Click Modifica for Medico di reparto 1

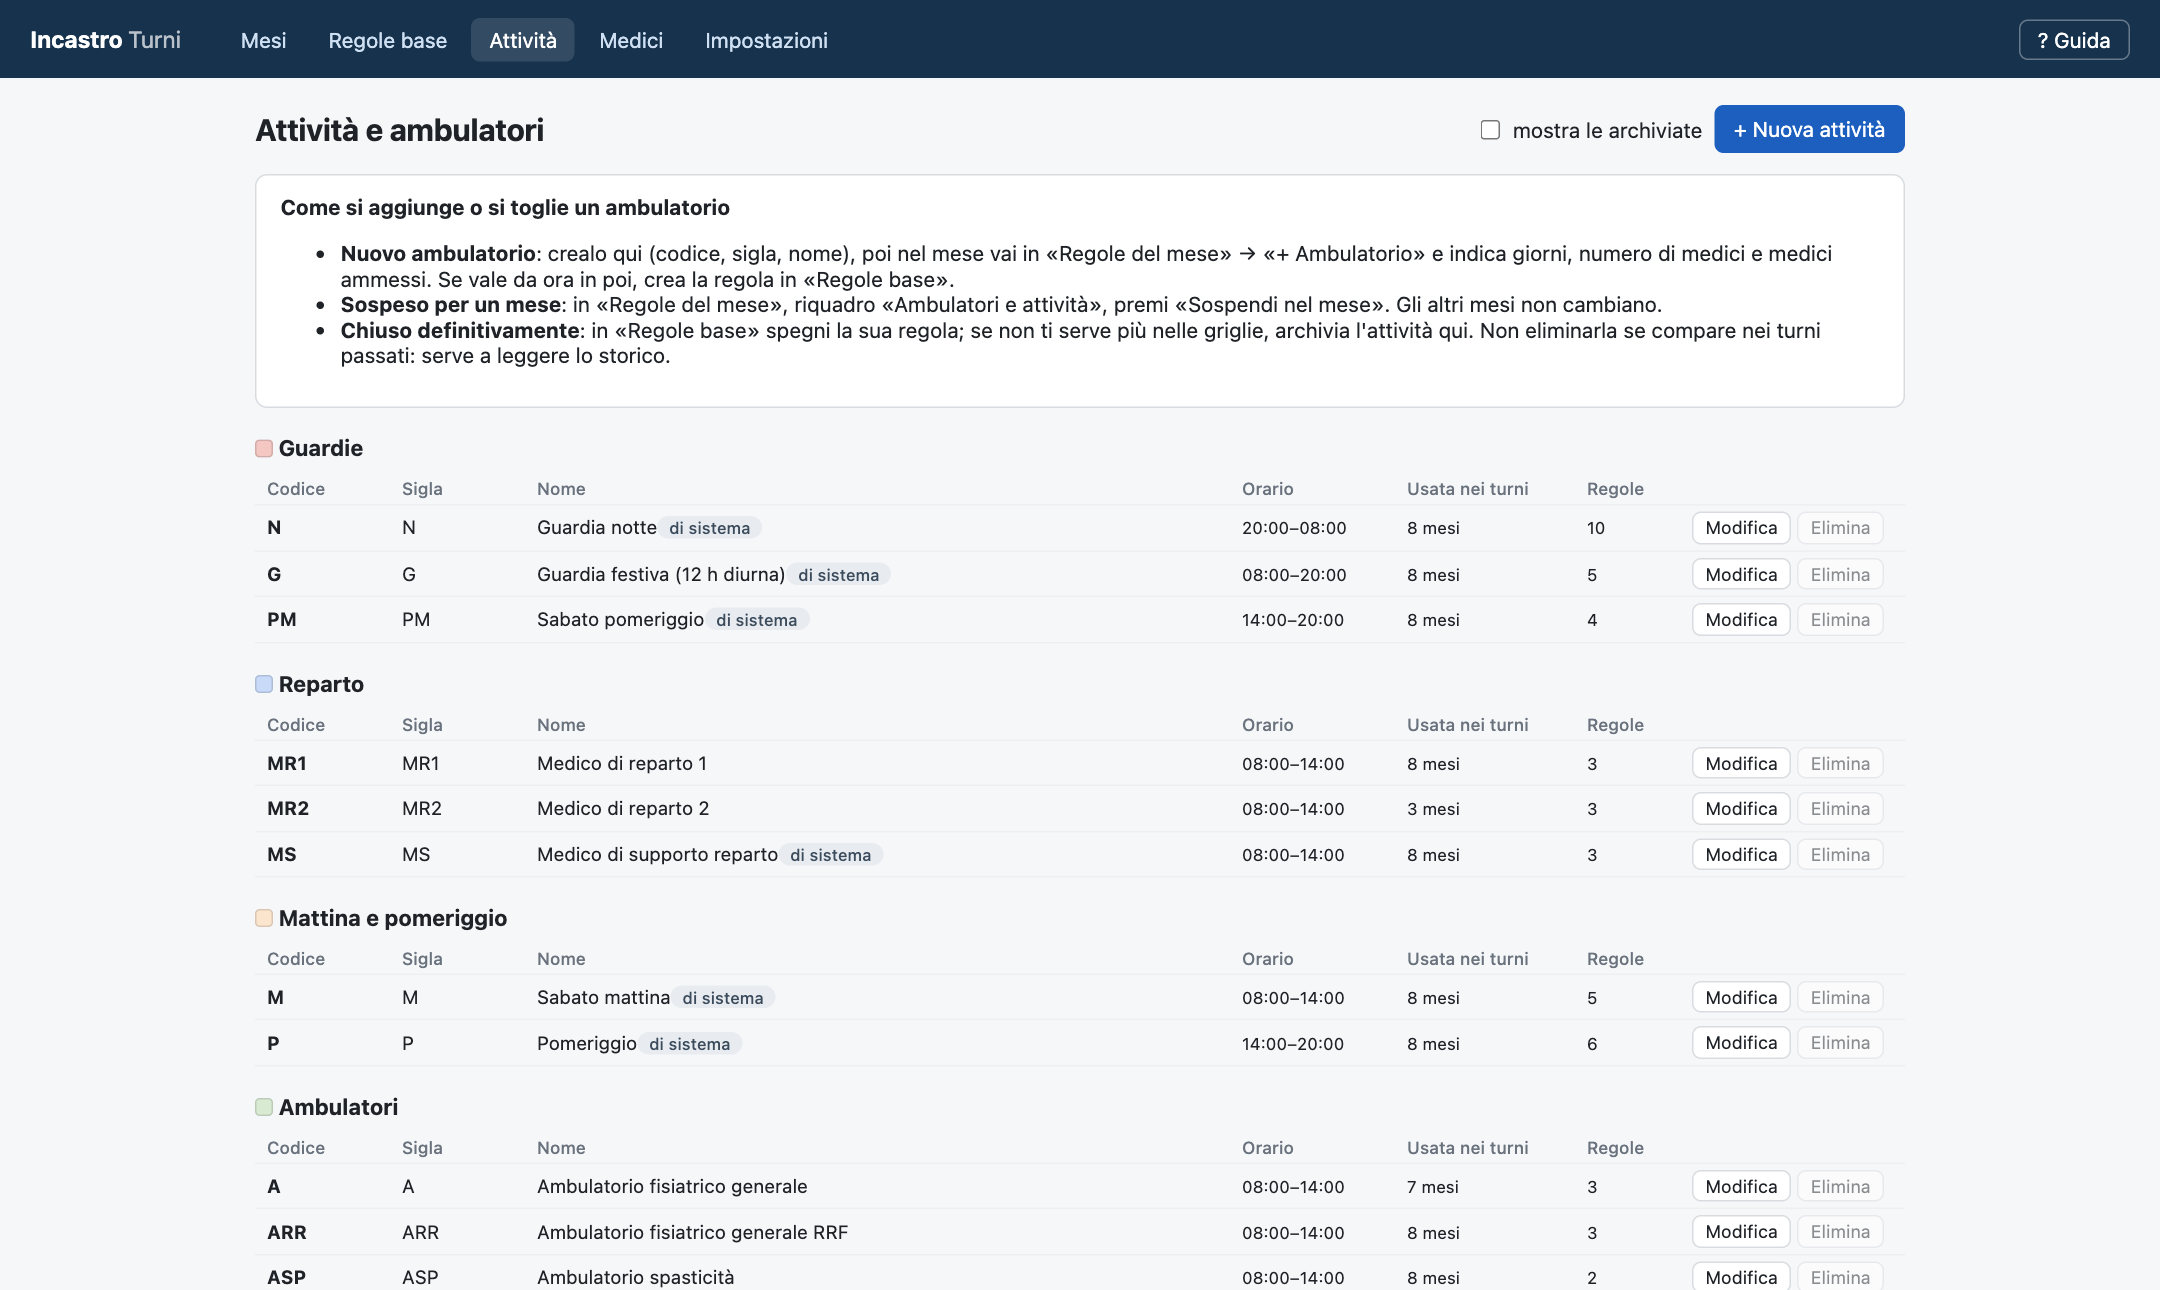click(x=1741, y=764)
